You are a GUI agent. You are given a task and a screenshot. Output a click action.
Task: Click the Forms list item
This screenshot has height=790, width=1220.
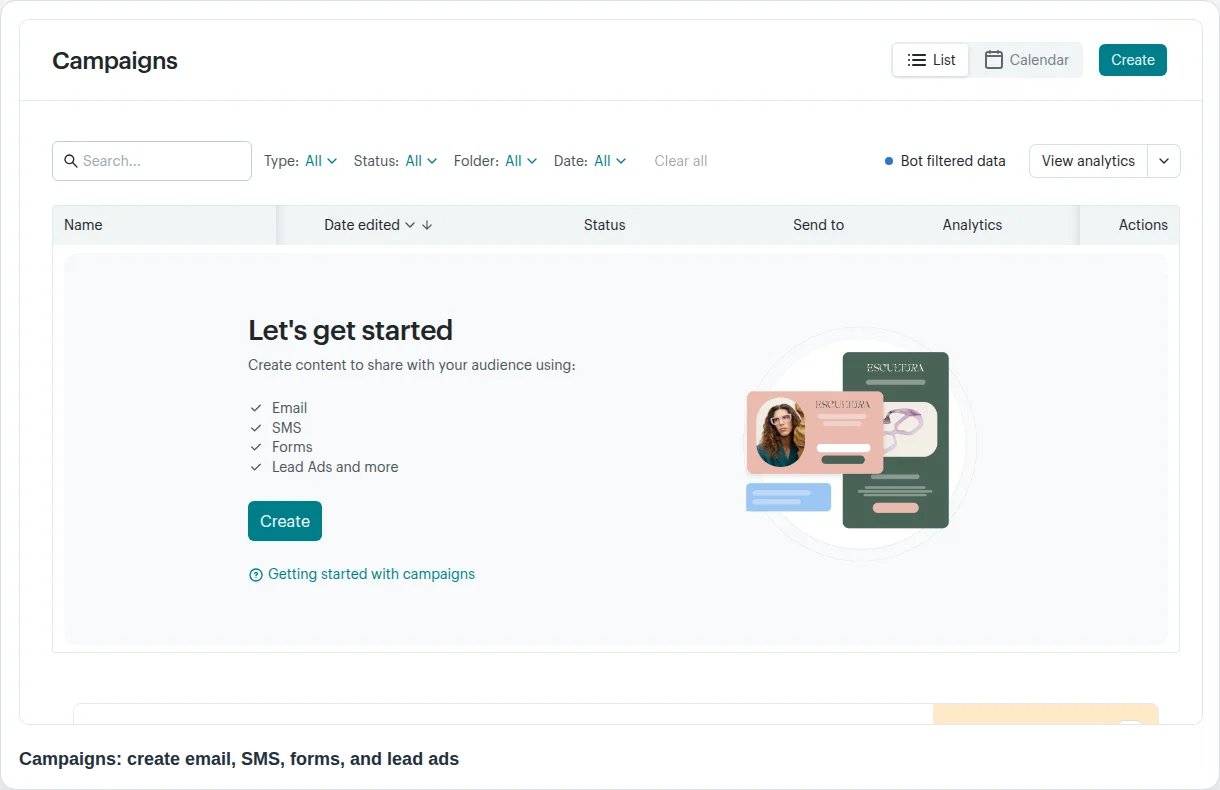click(292, 447)
